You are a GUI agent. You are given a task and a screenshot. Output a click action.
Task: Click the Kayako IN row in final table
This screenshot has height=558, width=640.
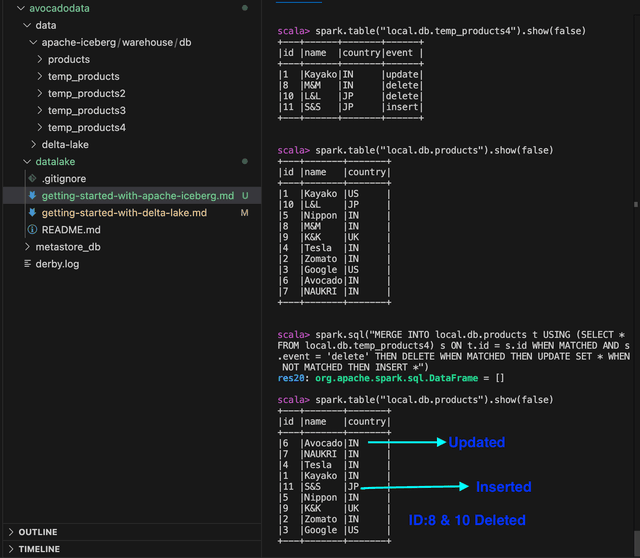(x=334, y=476)
